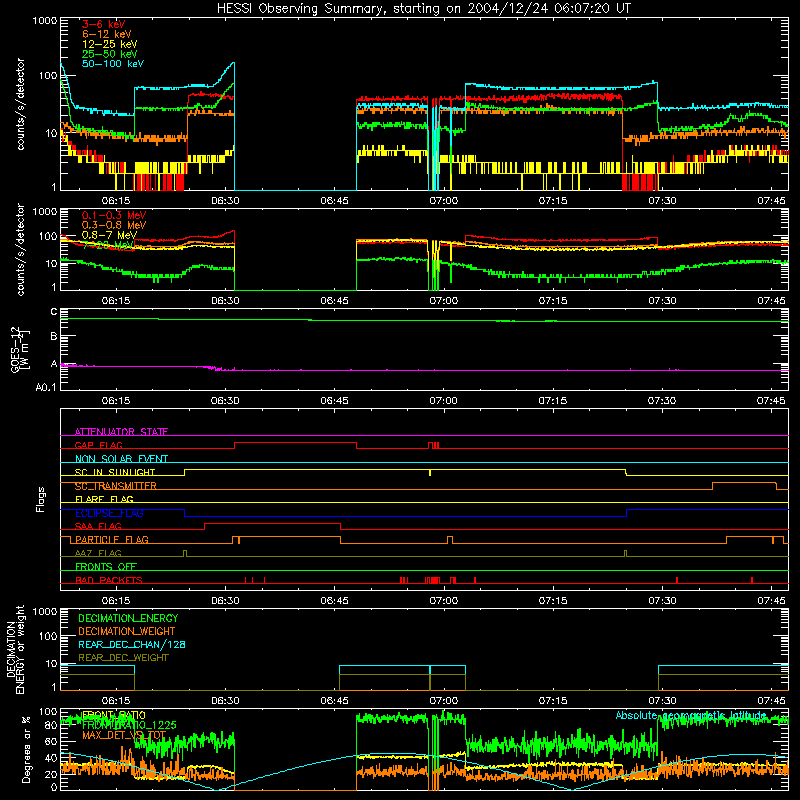Click the MAX_DET_VS_TOT legend label
Image resolution: width=800 pixels, height=800 pixels.
tap(124, 735)
